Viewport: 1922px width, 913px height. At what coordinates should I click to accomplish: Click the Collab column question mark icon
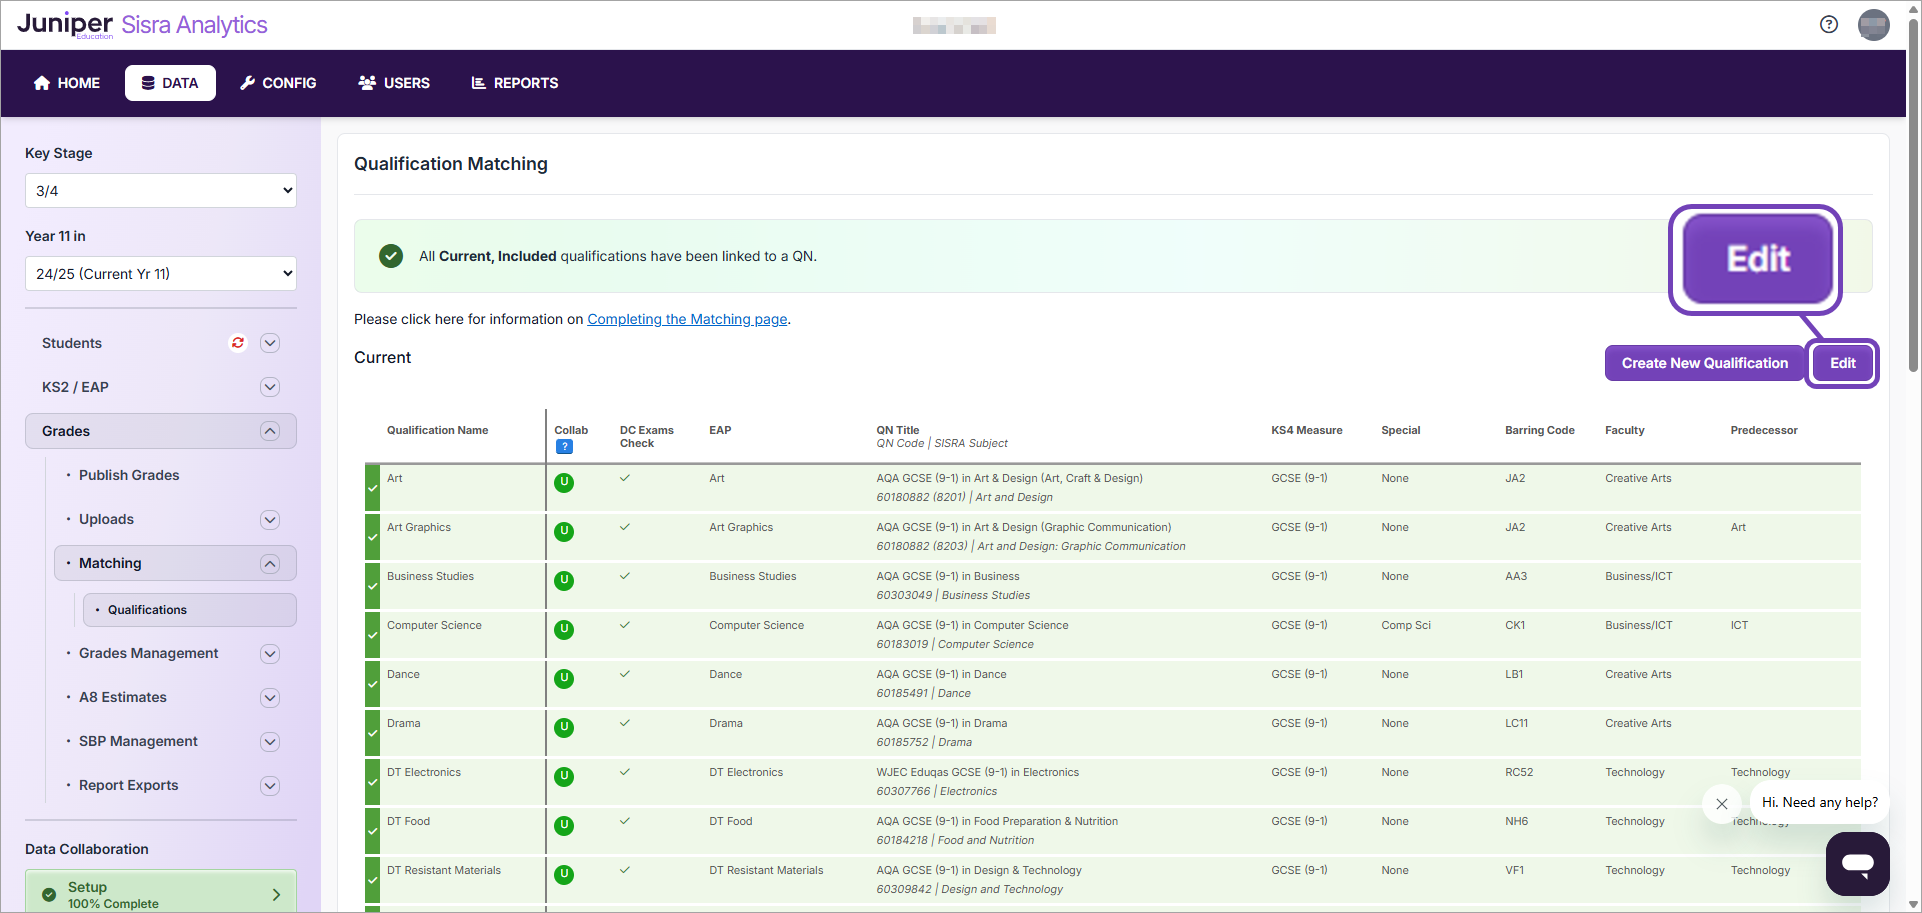pyautogui.click(x=564, y=447)
